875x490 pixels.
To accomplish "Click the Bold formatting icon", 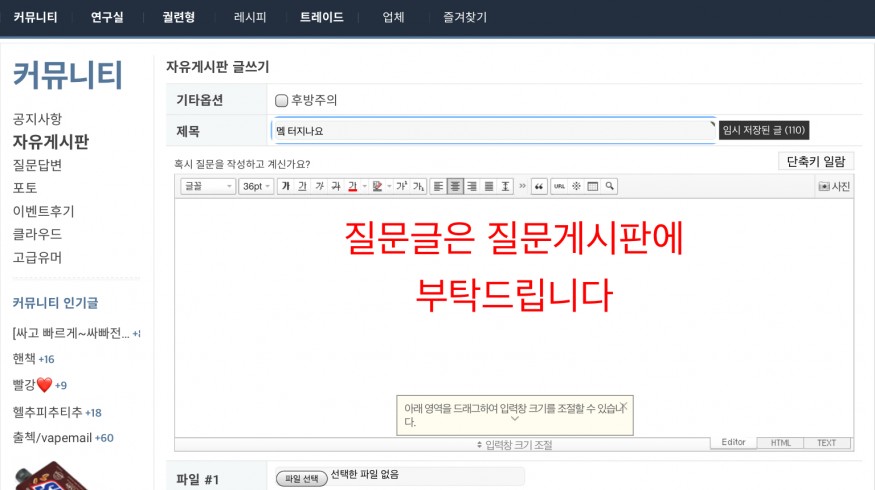I will (x=286, y=186).
